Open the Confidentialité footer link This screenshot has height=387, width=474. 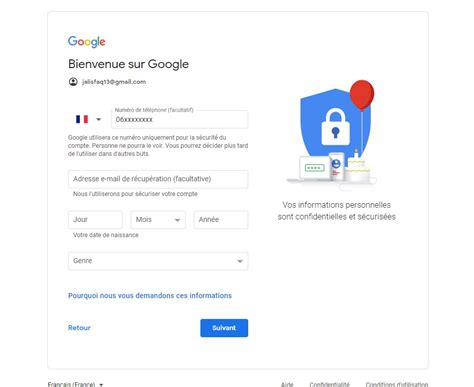(329, 384)
